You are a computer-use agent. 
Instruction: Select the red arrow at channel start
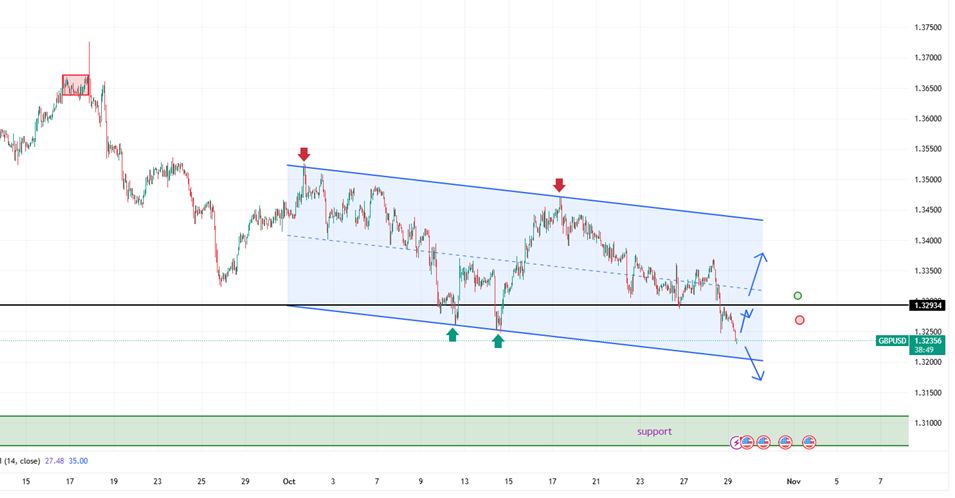point(304,155)
